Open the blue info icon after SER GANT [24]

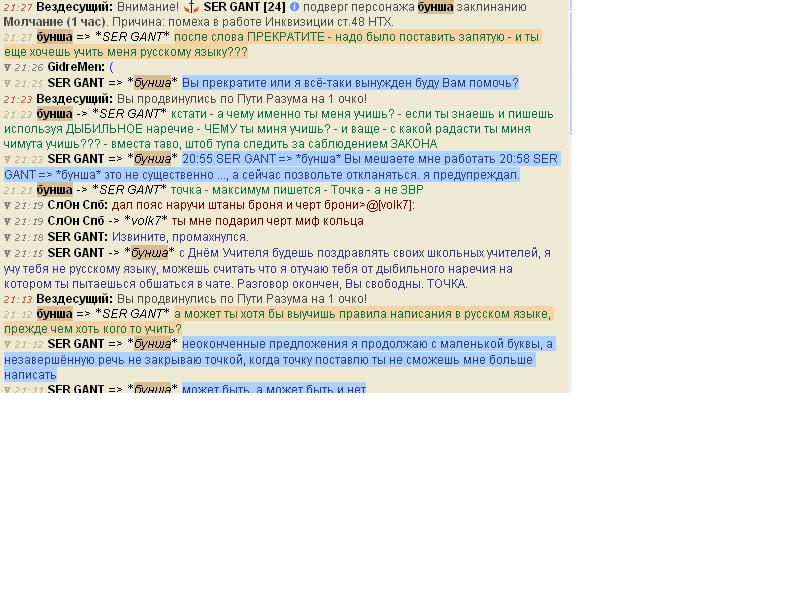tap(294, 7)
